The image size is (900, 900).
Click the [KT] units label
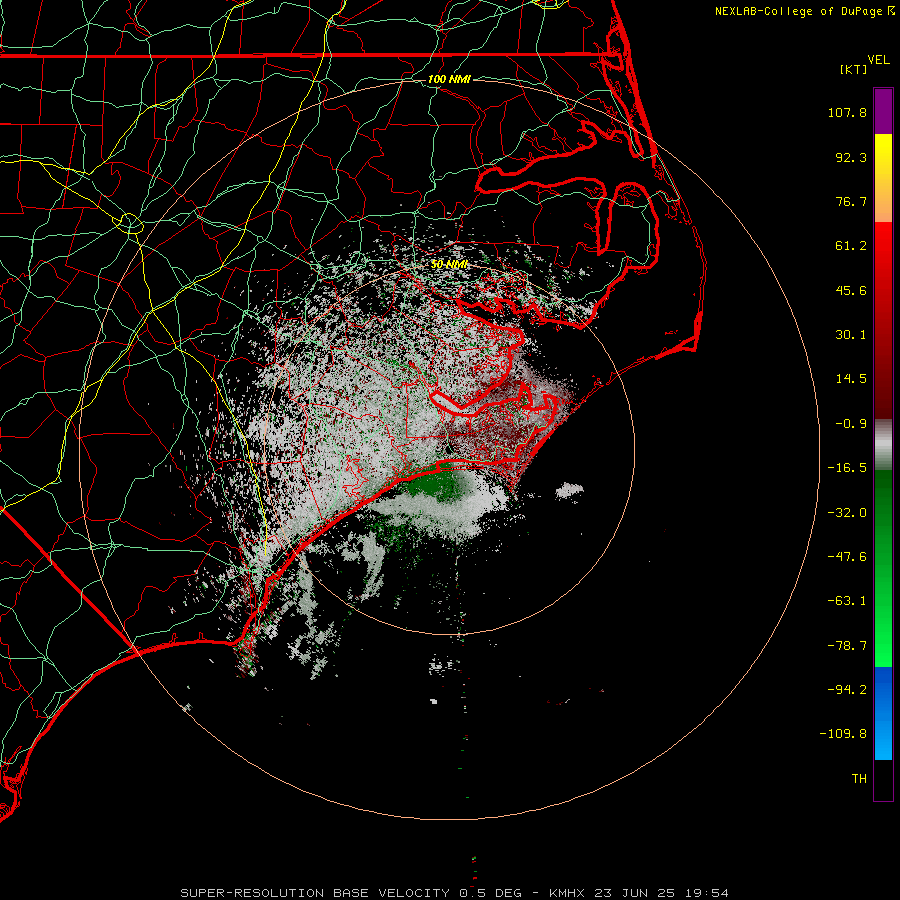pyautogui.click(x=854, y=69)
